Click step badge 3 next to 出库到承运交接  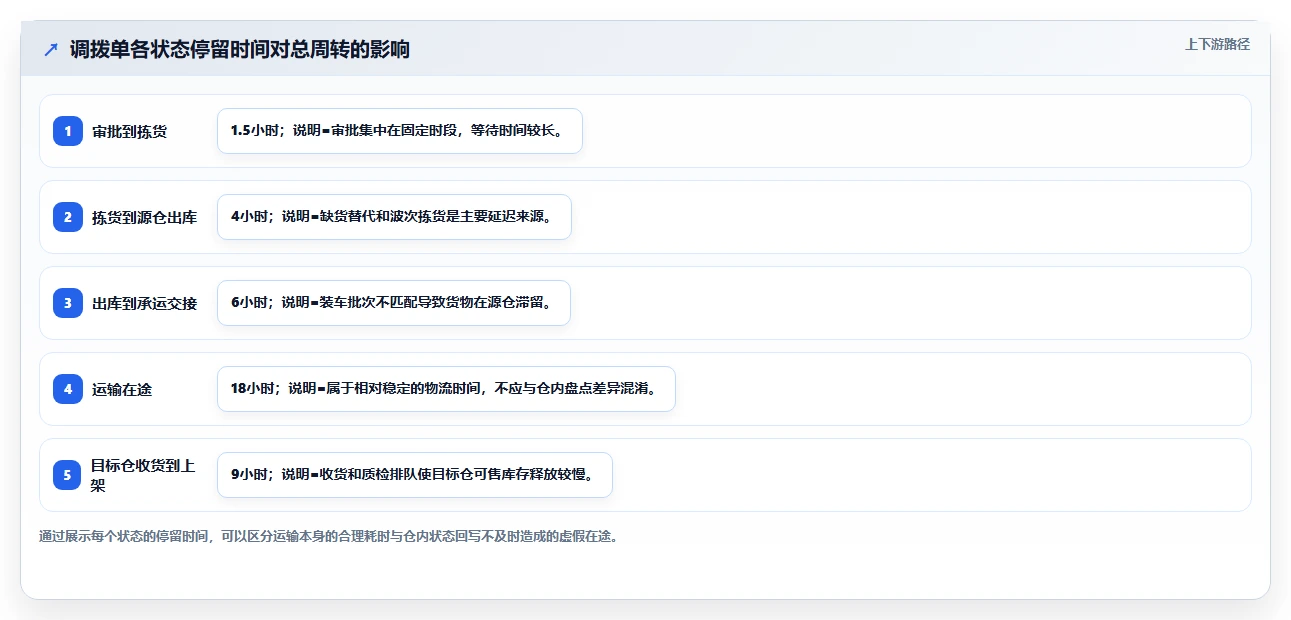(x=68, y=303)
